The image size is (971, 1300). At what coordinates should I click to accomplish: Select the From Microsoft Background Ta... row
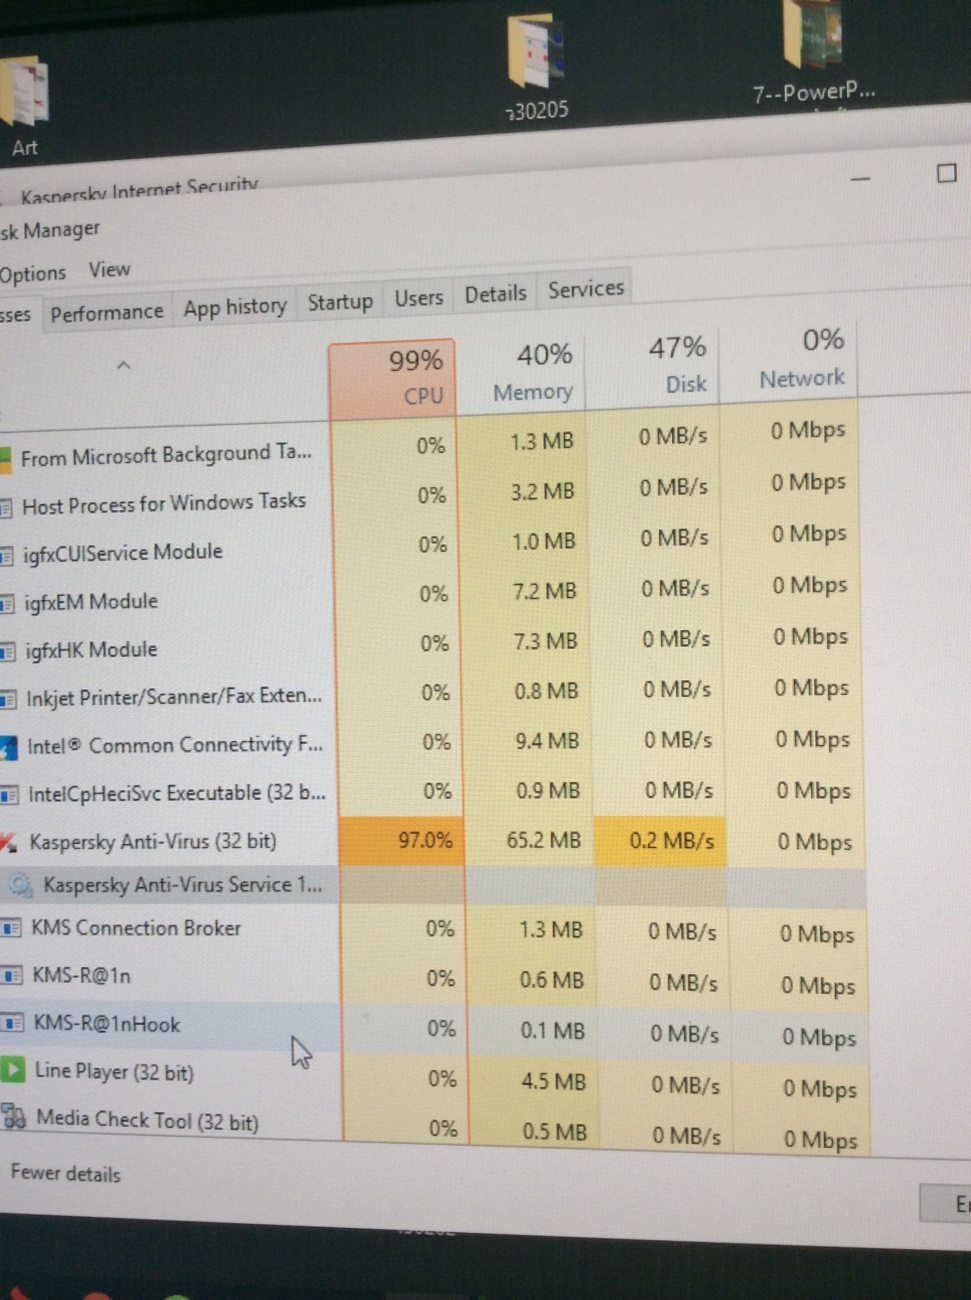165,456
